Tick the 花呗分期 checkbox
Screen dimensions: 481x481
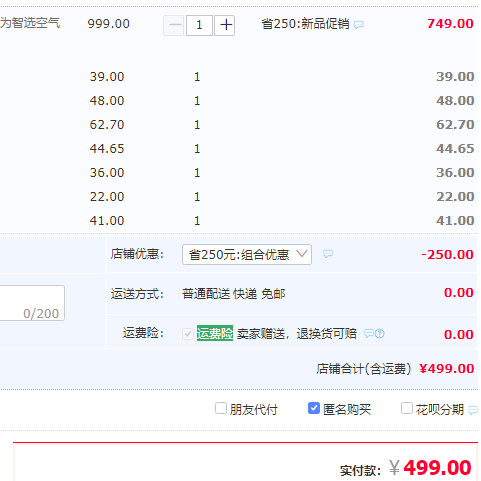coord(407,408)
